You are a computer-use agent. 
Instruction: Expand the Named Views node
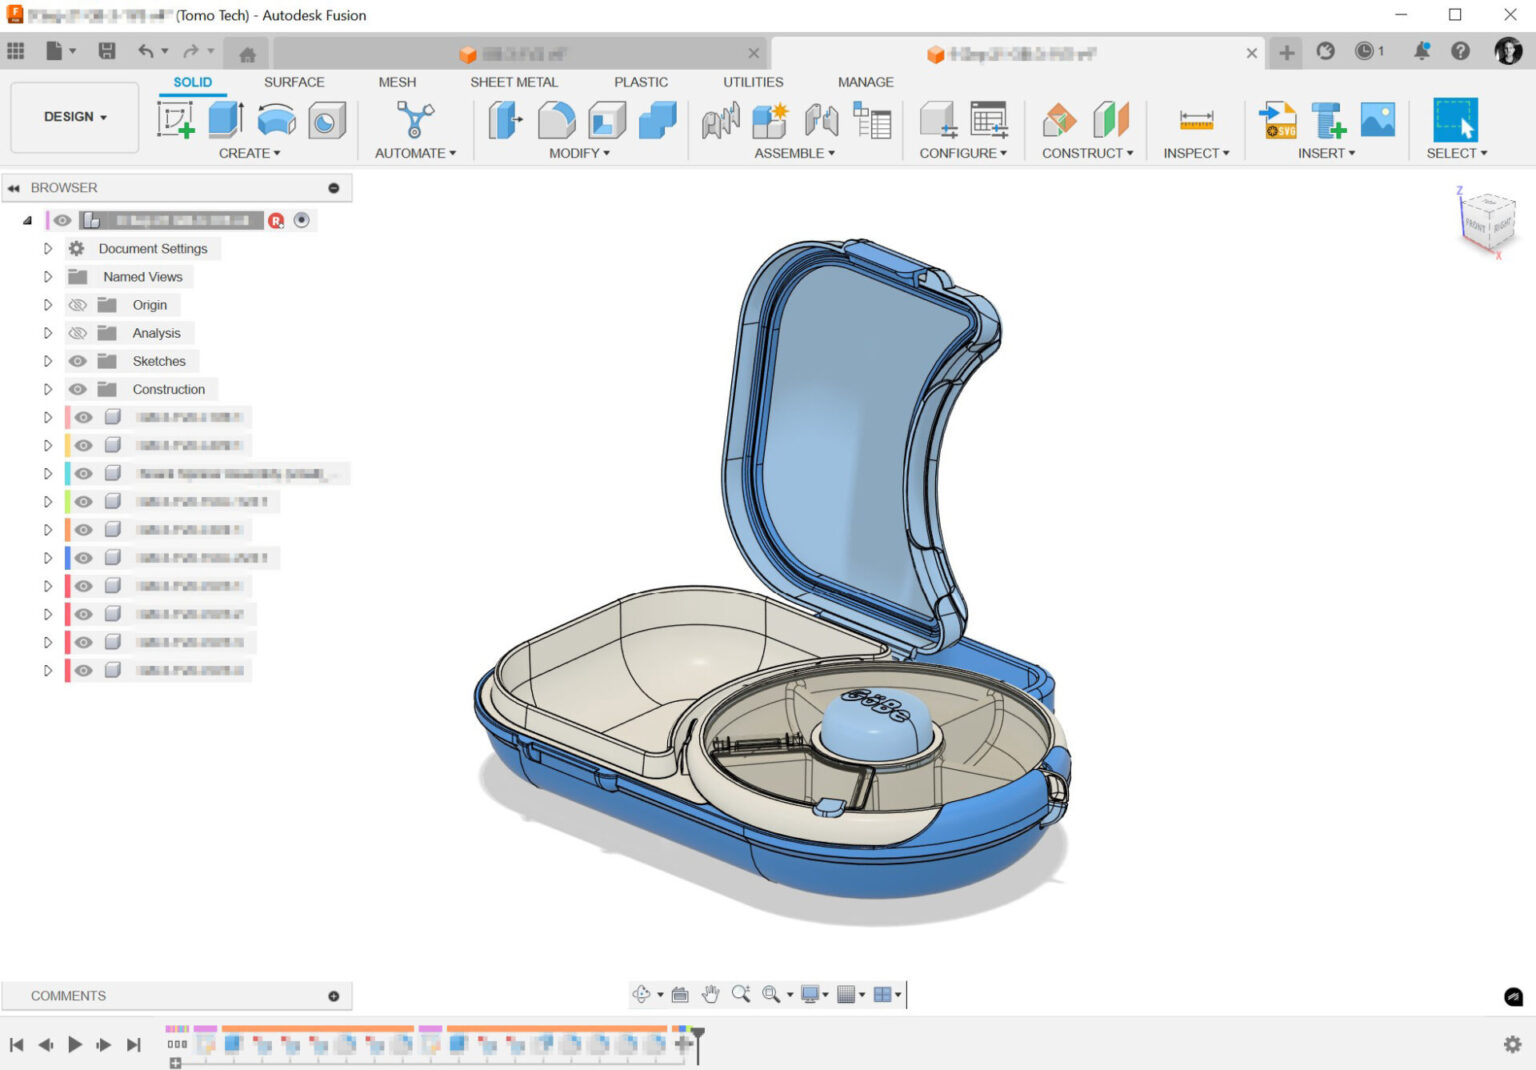pyautogui.click(x=47, y=277)
